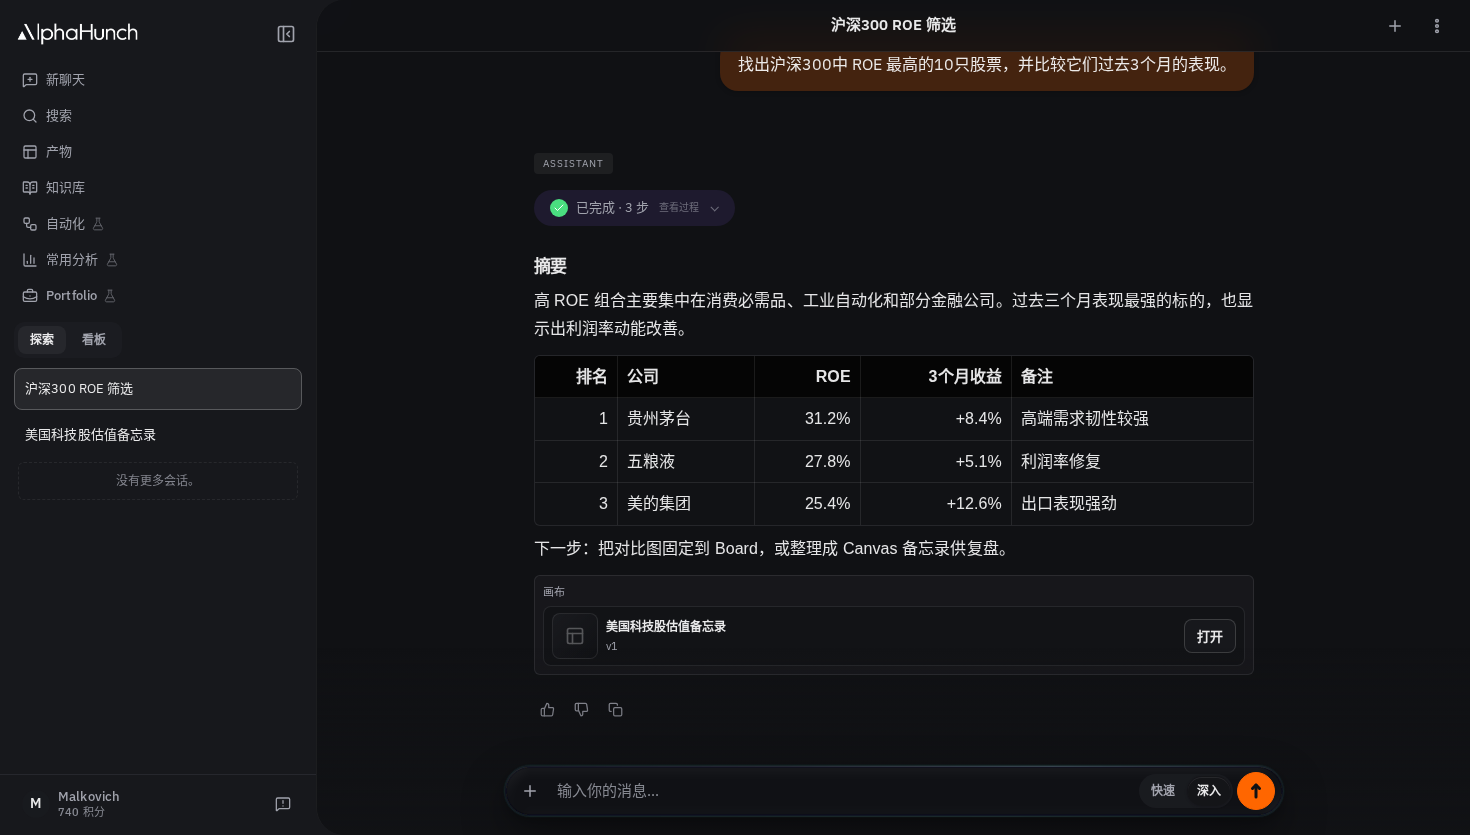Switch to the 探索 tab
The width and height of the screenshot is (1470, 835).
42,340
